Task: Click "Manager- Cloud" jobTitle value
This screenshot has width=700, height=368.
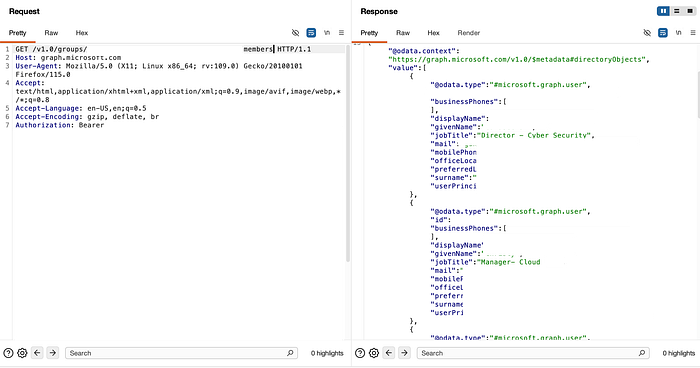Action: click(508, 262)
